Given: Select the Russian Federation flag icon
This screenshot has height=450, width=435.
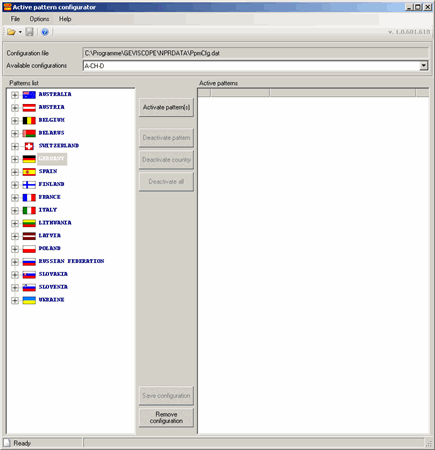Looking at the screenshot, I should point(29,262).
